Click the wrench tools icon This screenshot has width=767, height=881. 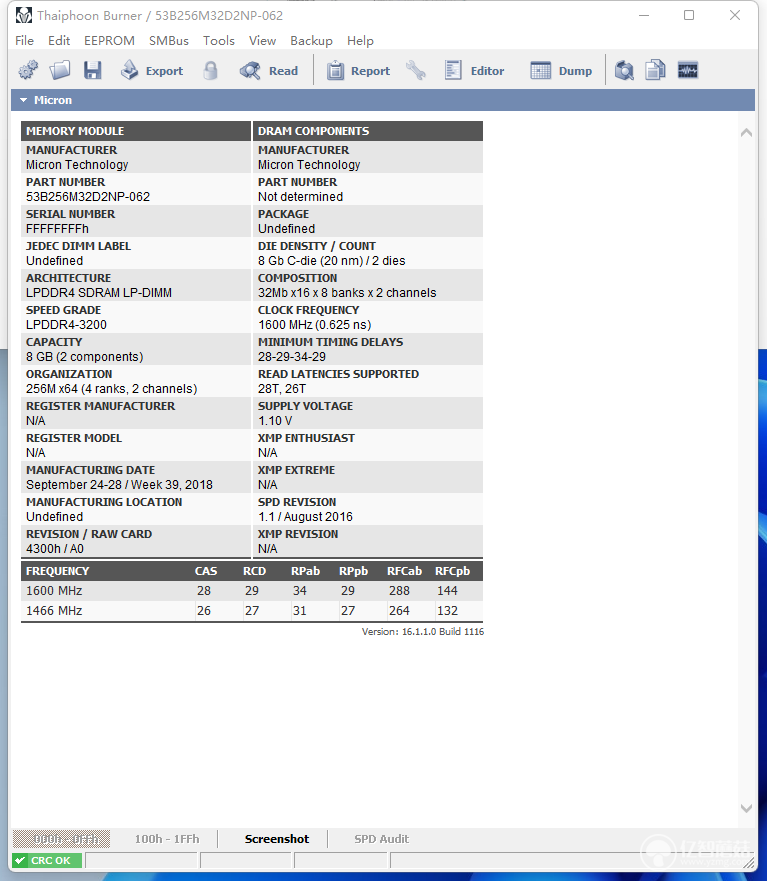(416, 71)
